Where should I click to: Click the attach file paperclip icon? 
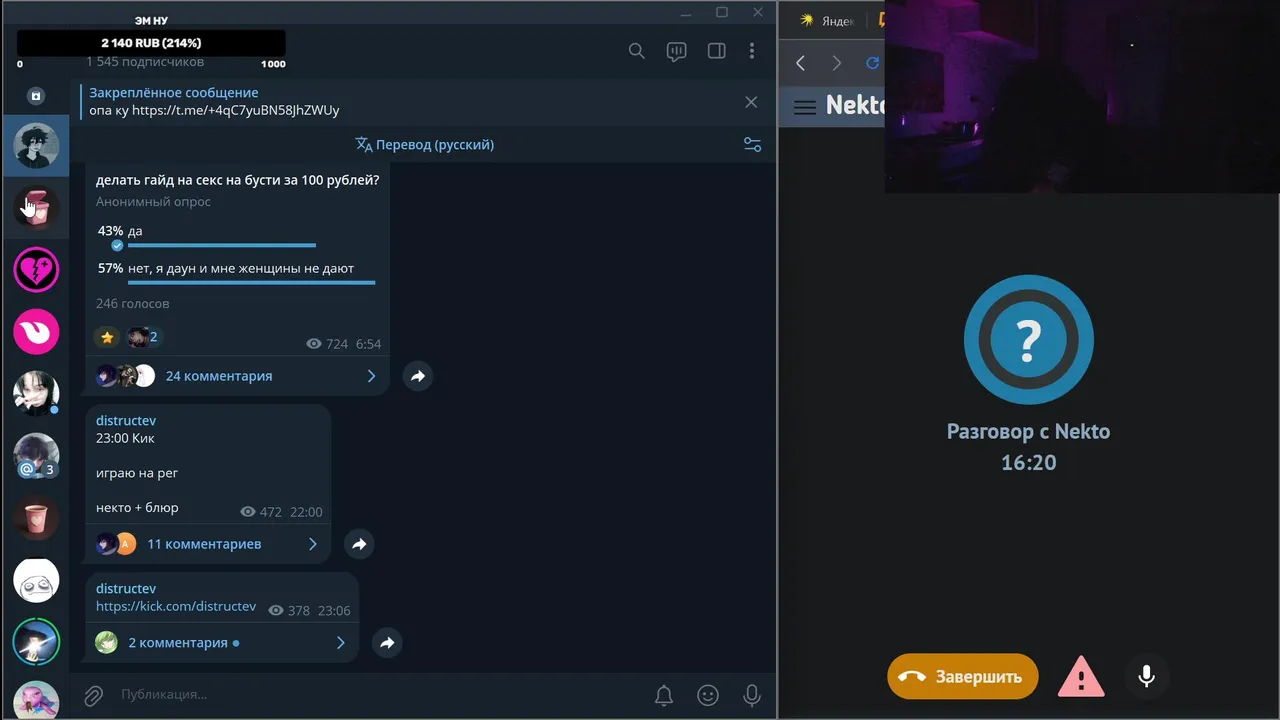pos(93,695)
